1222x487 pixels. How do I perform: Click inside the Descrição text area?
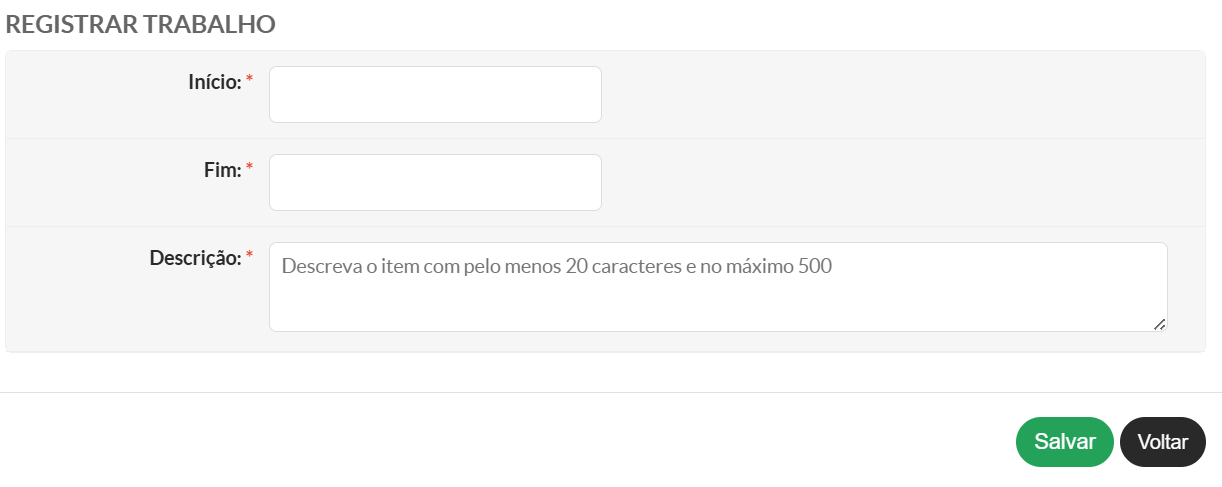pos(717,300)
